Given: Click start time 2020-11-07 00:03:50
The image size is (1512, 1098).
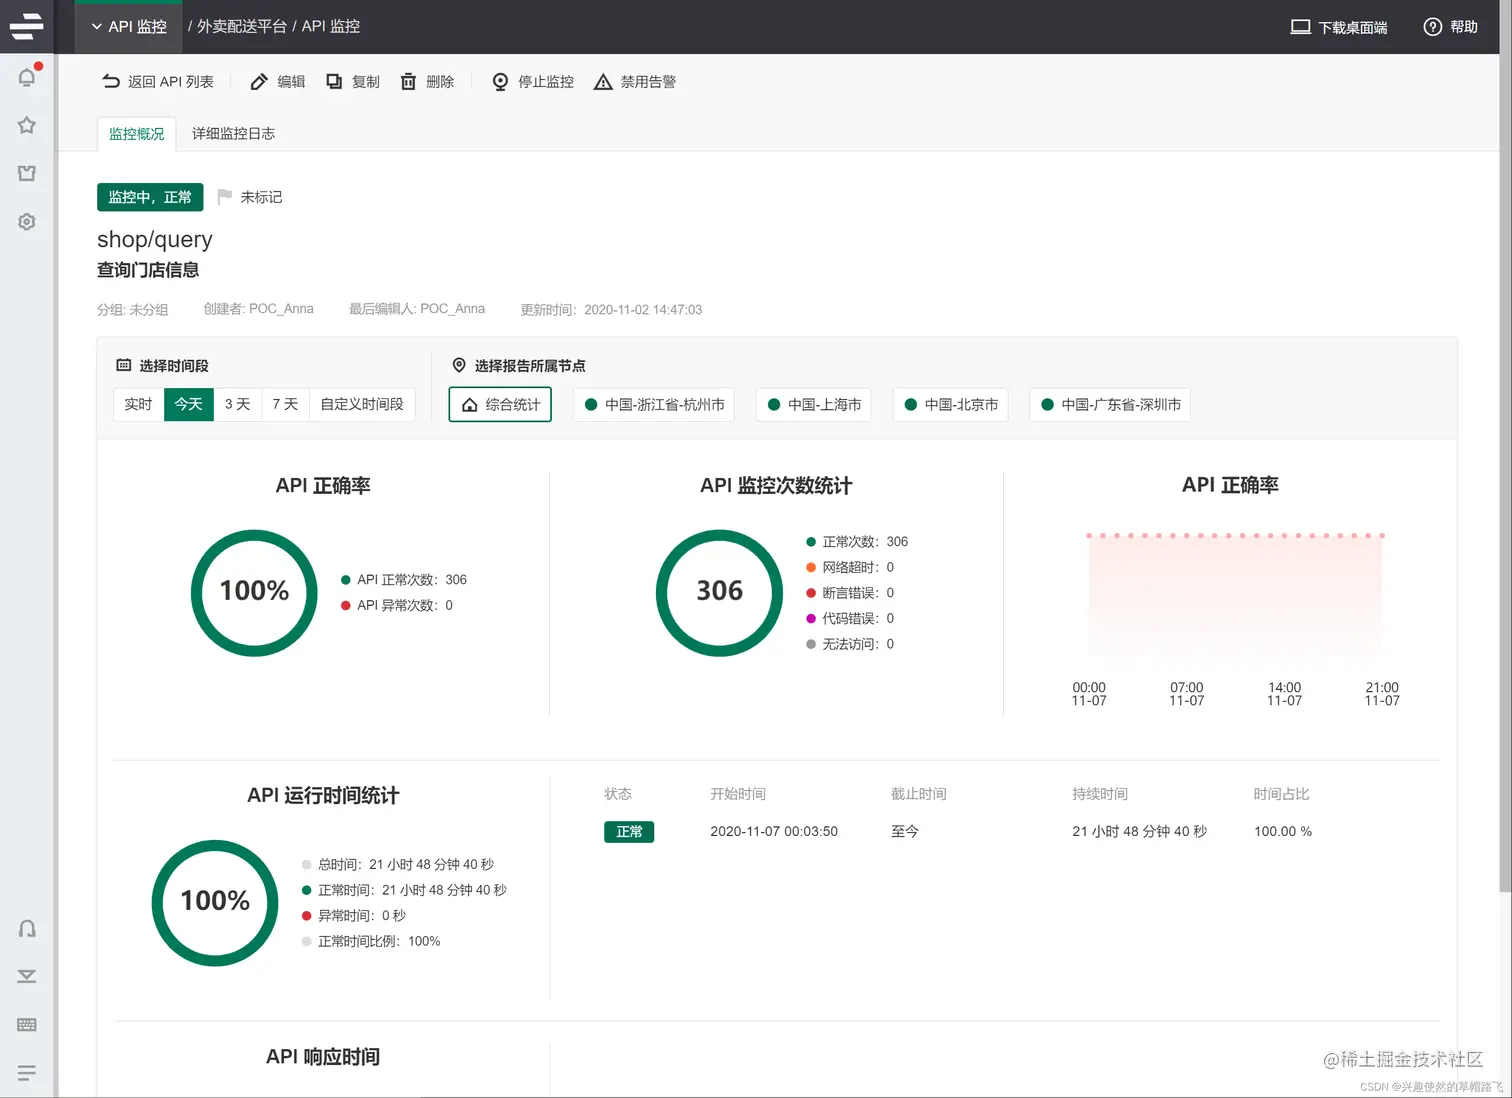Looking at the screenshot, I should (774, 831).
